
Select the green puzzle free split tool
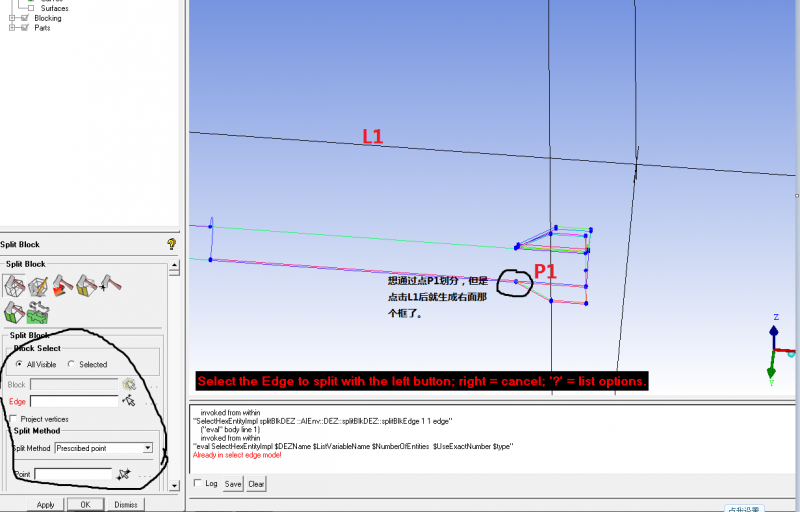[38, 312]
